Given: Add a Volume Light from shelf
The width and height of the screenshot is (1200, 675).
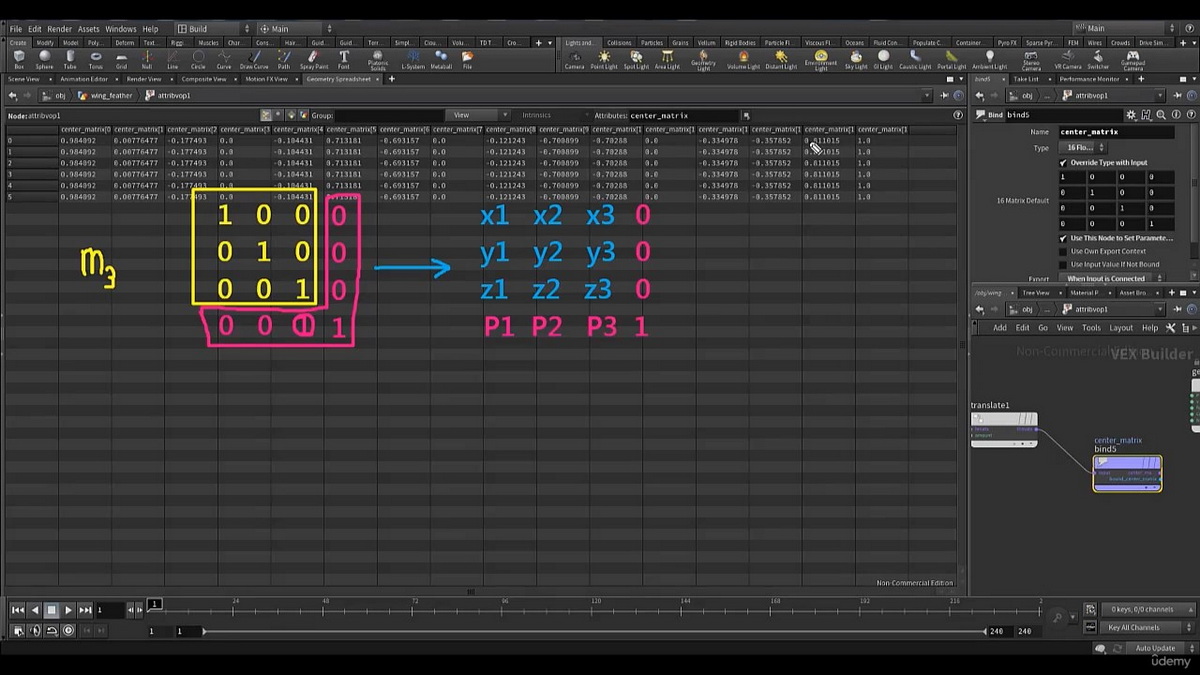Looking at the screenshot, I should click(743, 60).
